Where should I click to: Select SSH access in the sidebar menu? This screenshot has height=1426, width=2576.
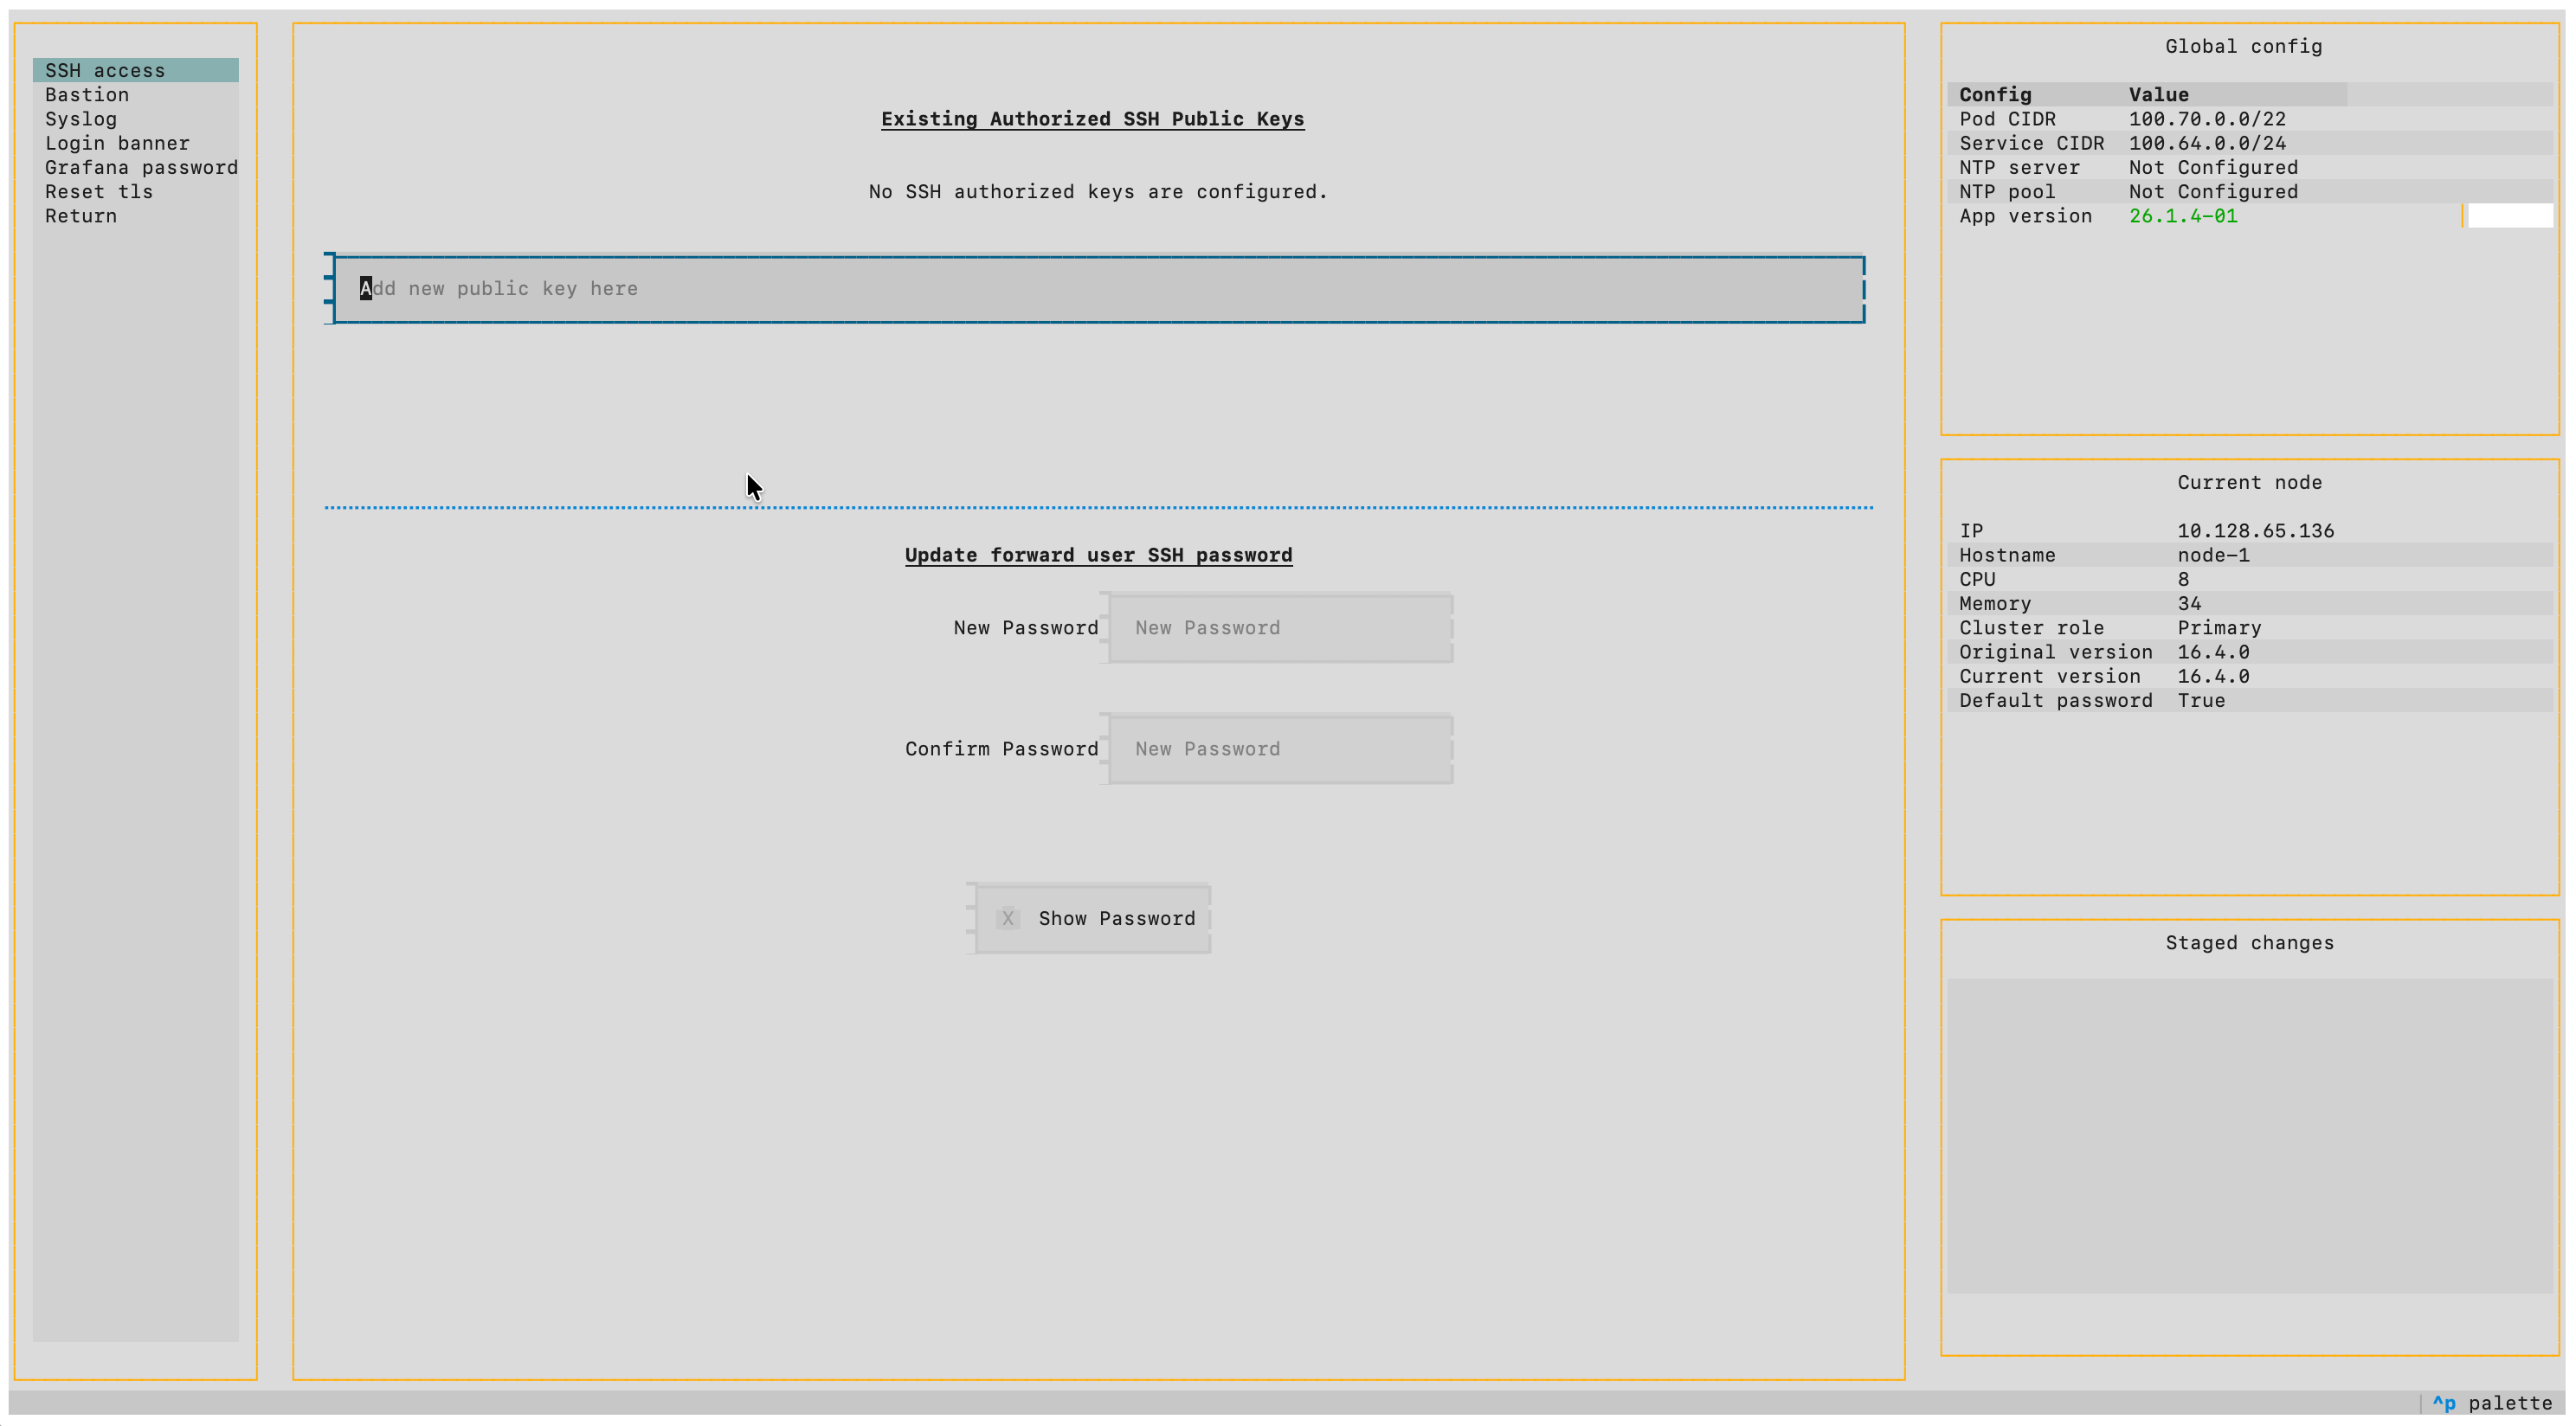(x=135, y=70)
